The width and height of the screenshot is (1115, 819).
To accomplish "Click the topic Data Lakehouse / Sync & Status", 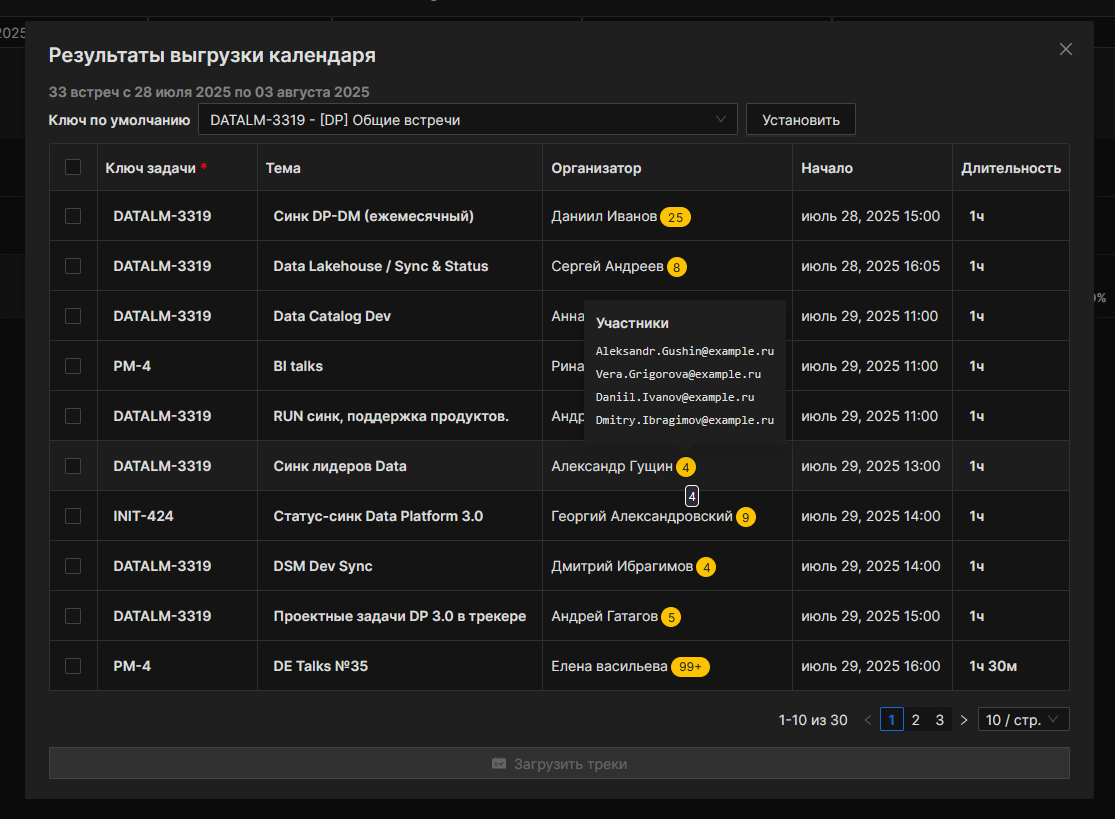I will click(380, 266).
